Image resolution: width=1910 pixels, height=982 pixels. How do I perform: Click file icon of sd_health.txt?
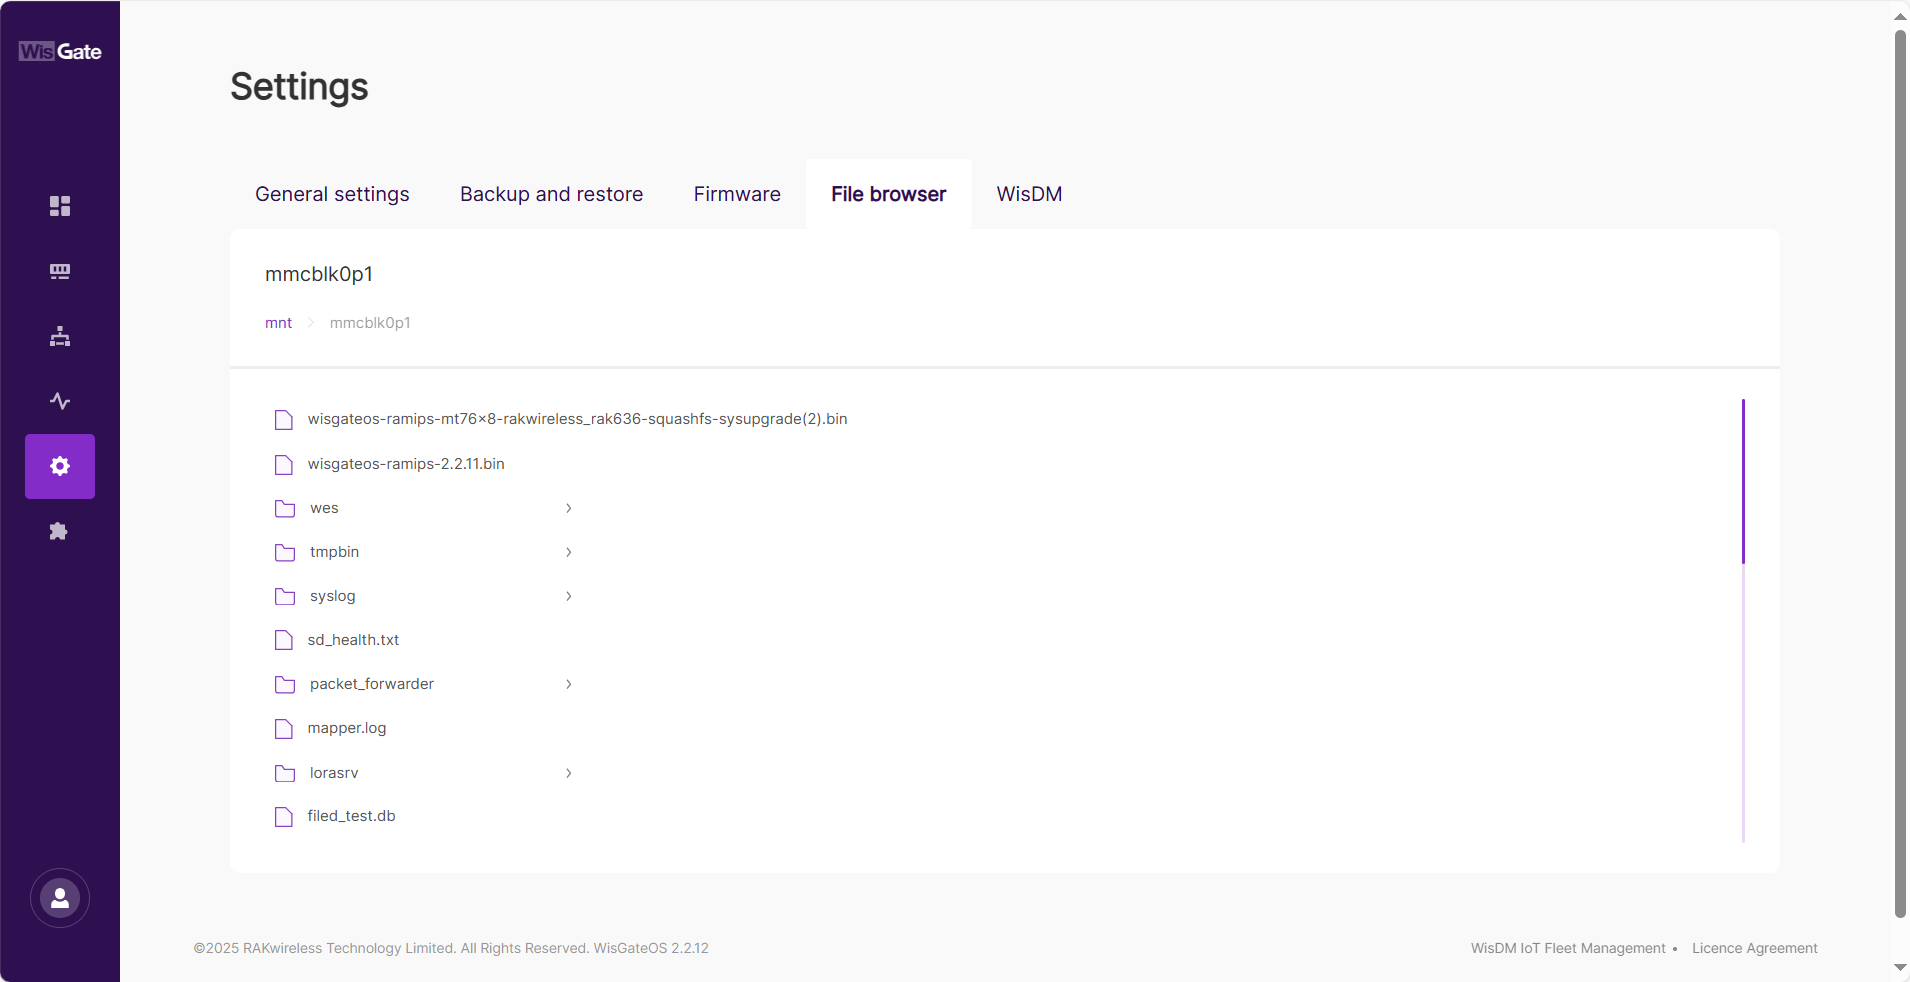[284, 640]
